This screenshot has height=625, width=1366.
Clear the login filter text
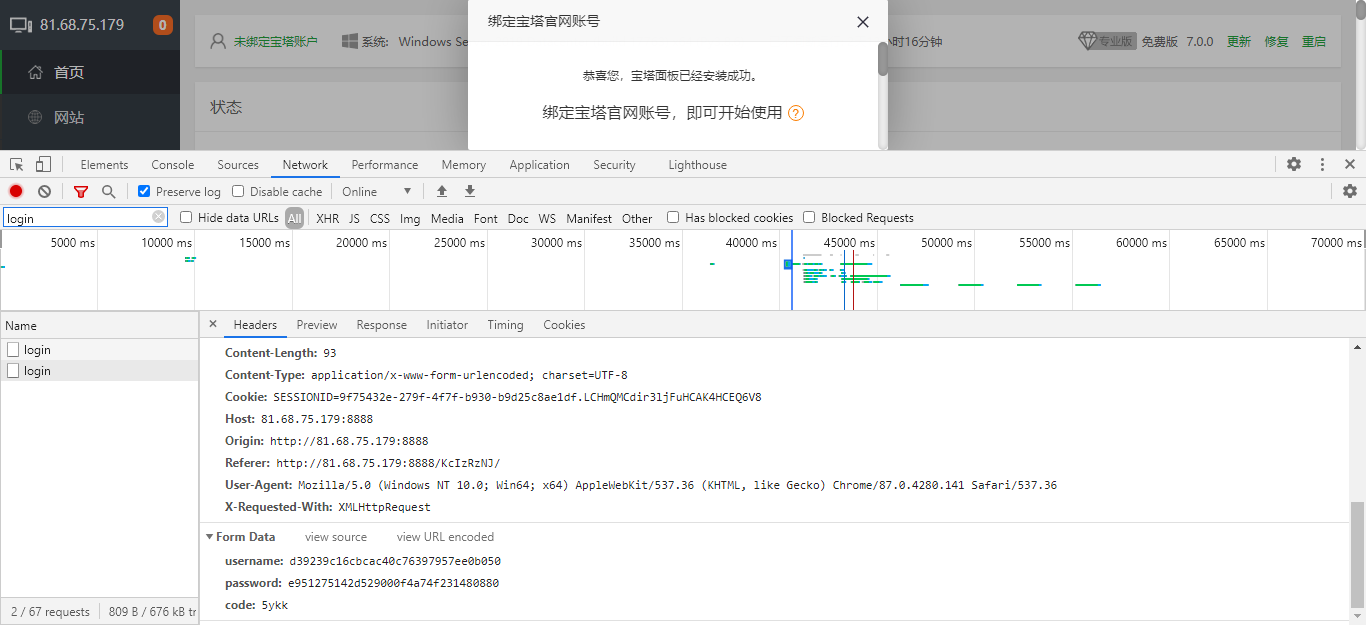(158, 217)
